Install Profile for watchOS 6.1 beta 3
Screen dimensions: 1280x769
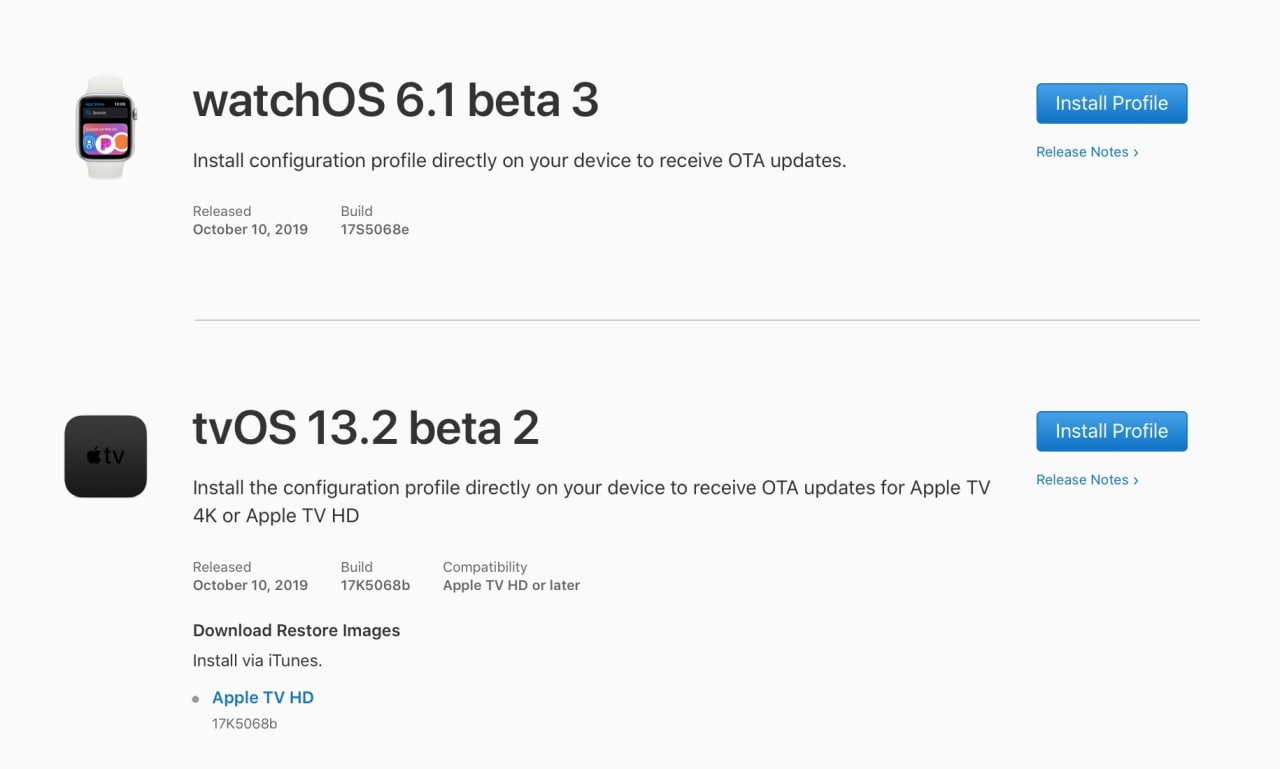1111,103
